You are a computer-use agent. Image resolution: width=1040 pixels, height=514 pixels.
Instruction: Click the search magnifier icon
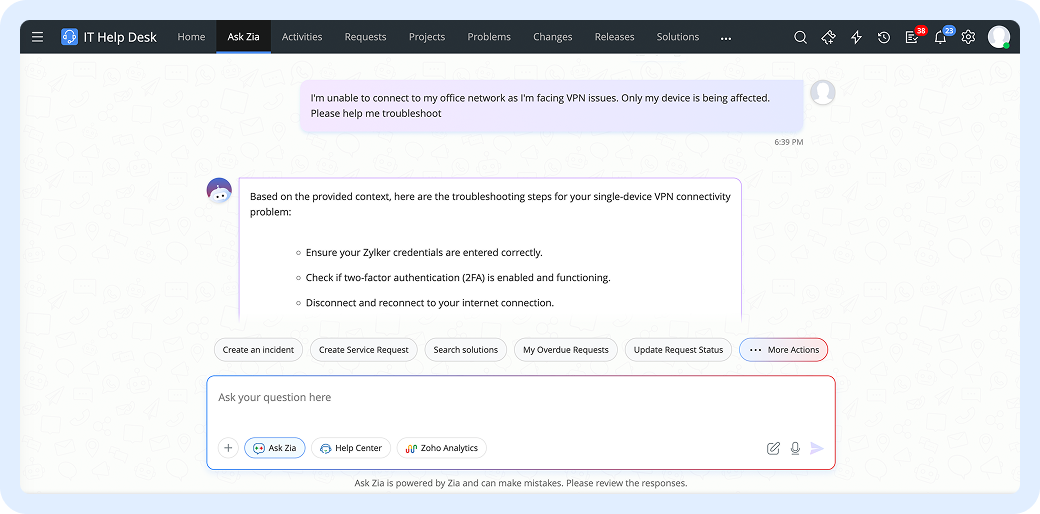click(800, 37)
